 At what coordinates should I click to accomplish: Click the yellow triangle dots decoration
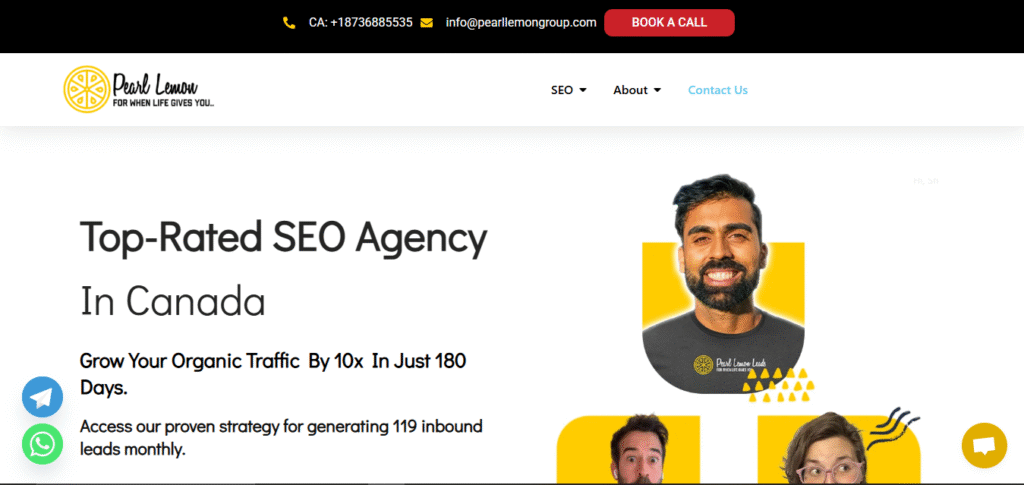click(x=778, y=384)
